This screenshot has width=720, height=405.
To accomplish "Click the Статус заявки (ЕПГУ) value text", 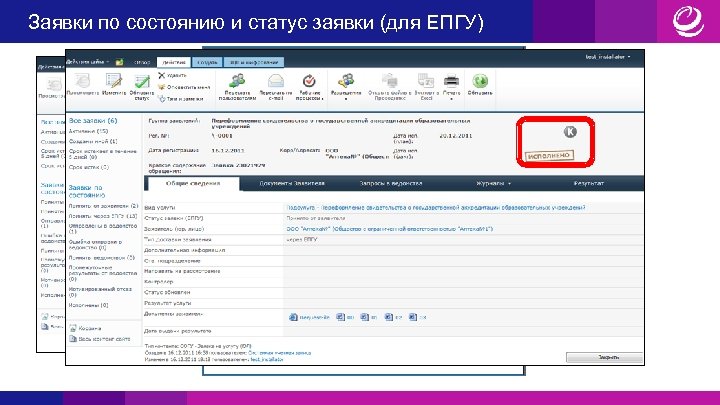I will point(315,218).
